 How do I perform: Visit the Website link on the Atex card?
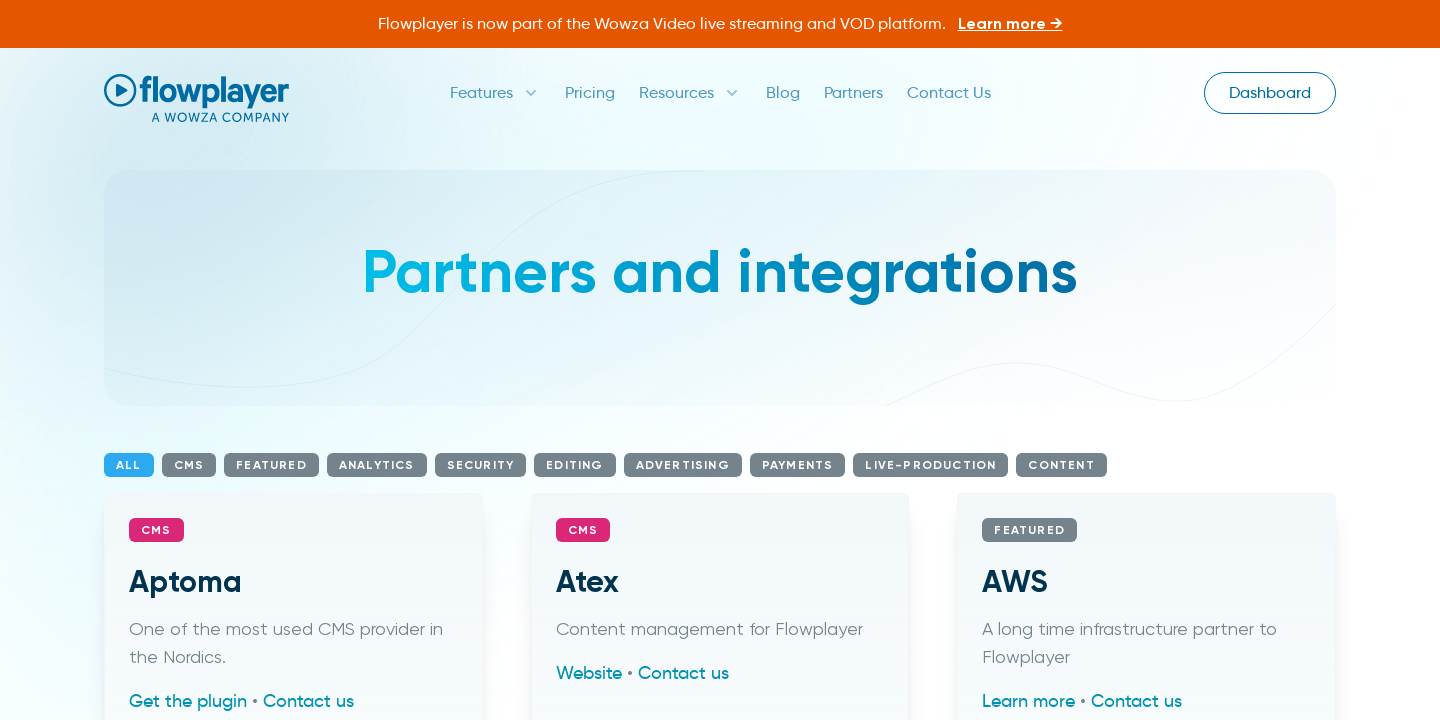589,673
